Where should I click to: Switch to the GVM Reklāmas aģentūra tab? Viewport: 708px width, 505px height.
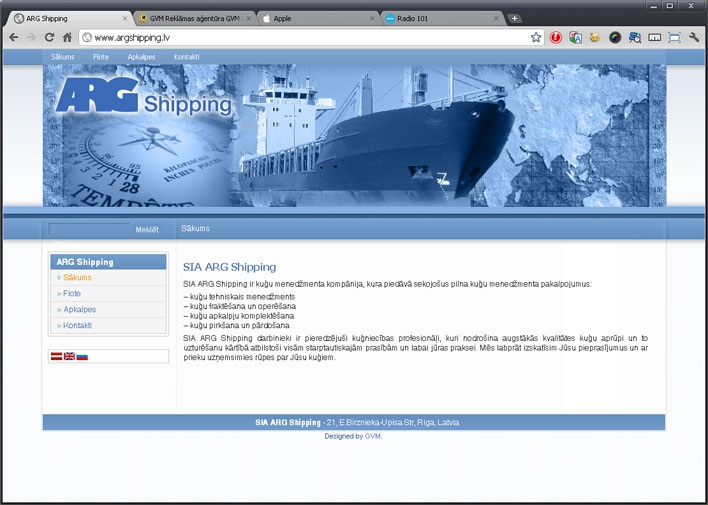pyautogui.click(x=196, y=19)
